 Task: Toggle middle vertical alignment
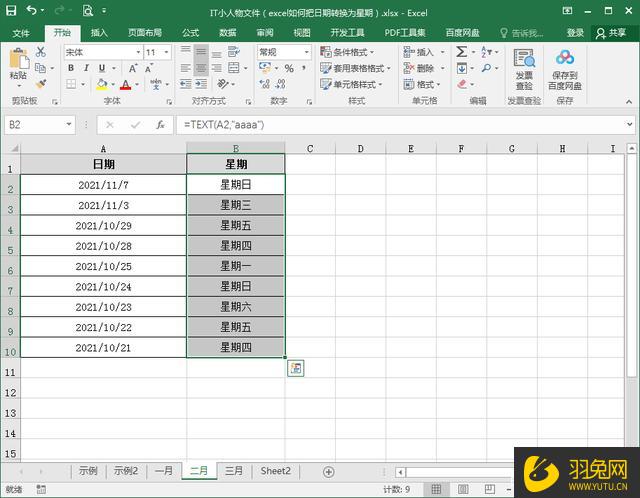coord(201,52)
